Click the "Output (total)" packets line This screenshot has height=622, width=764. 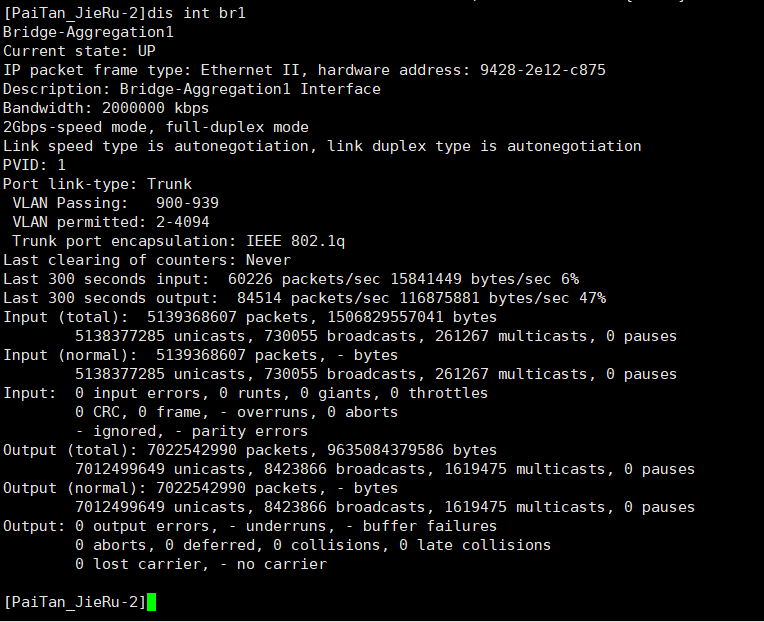[x=250, y=450]
